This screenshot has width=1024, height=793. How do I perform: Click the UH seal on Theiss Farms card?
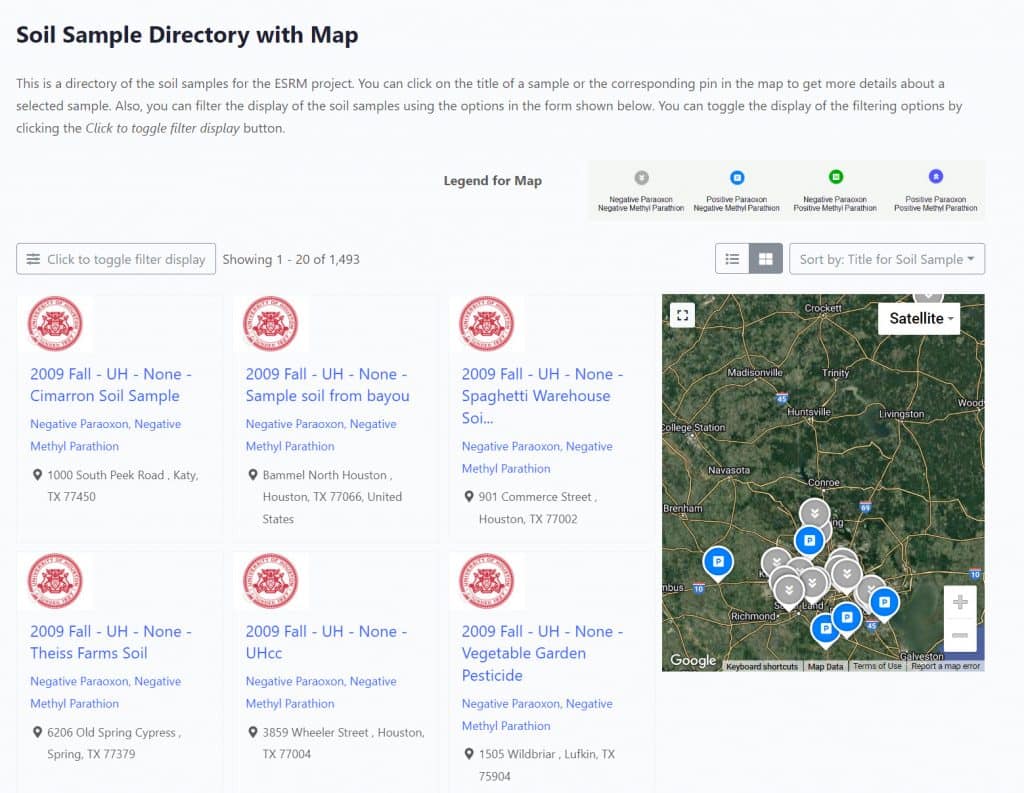(56, 581)
